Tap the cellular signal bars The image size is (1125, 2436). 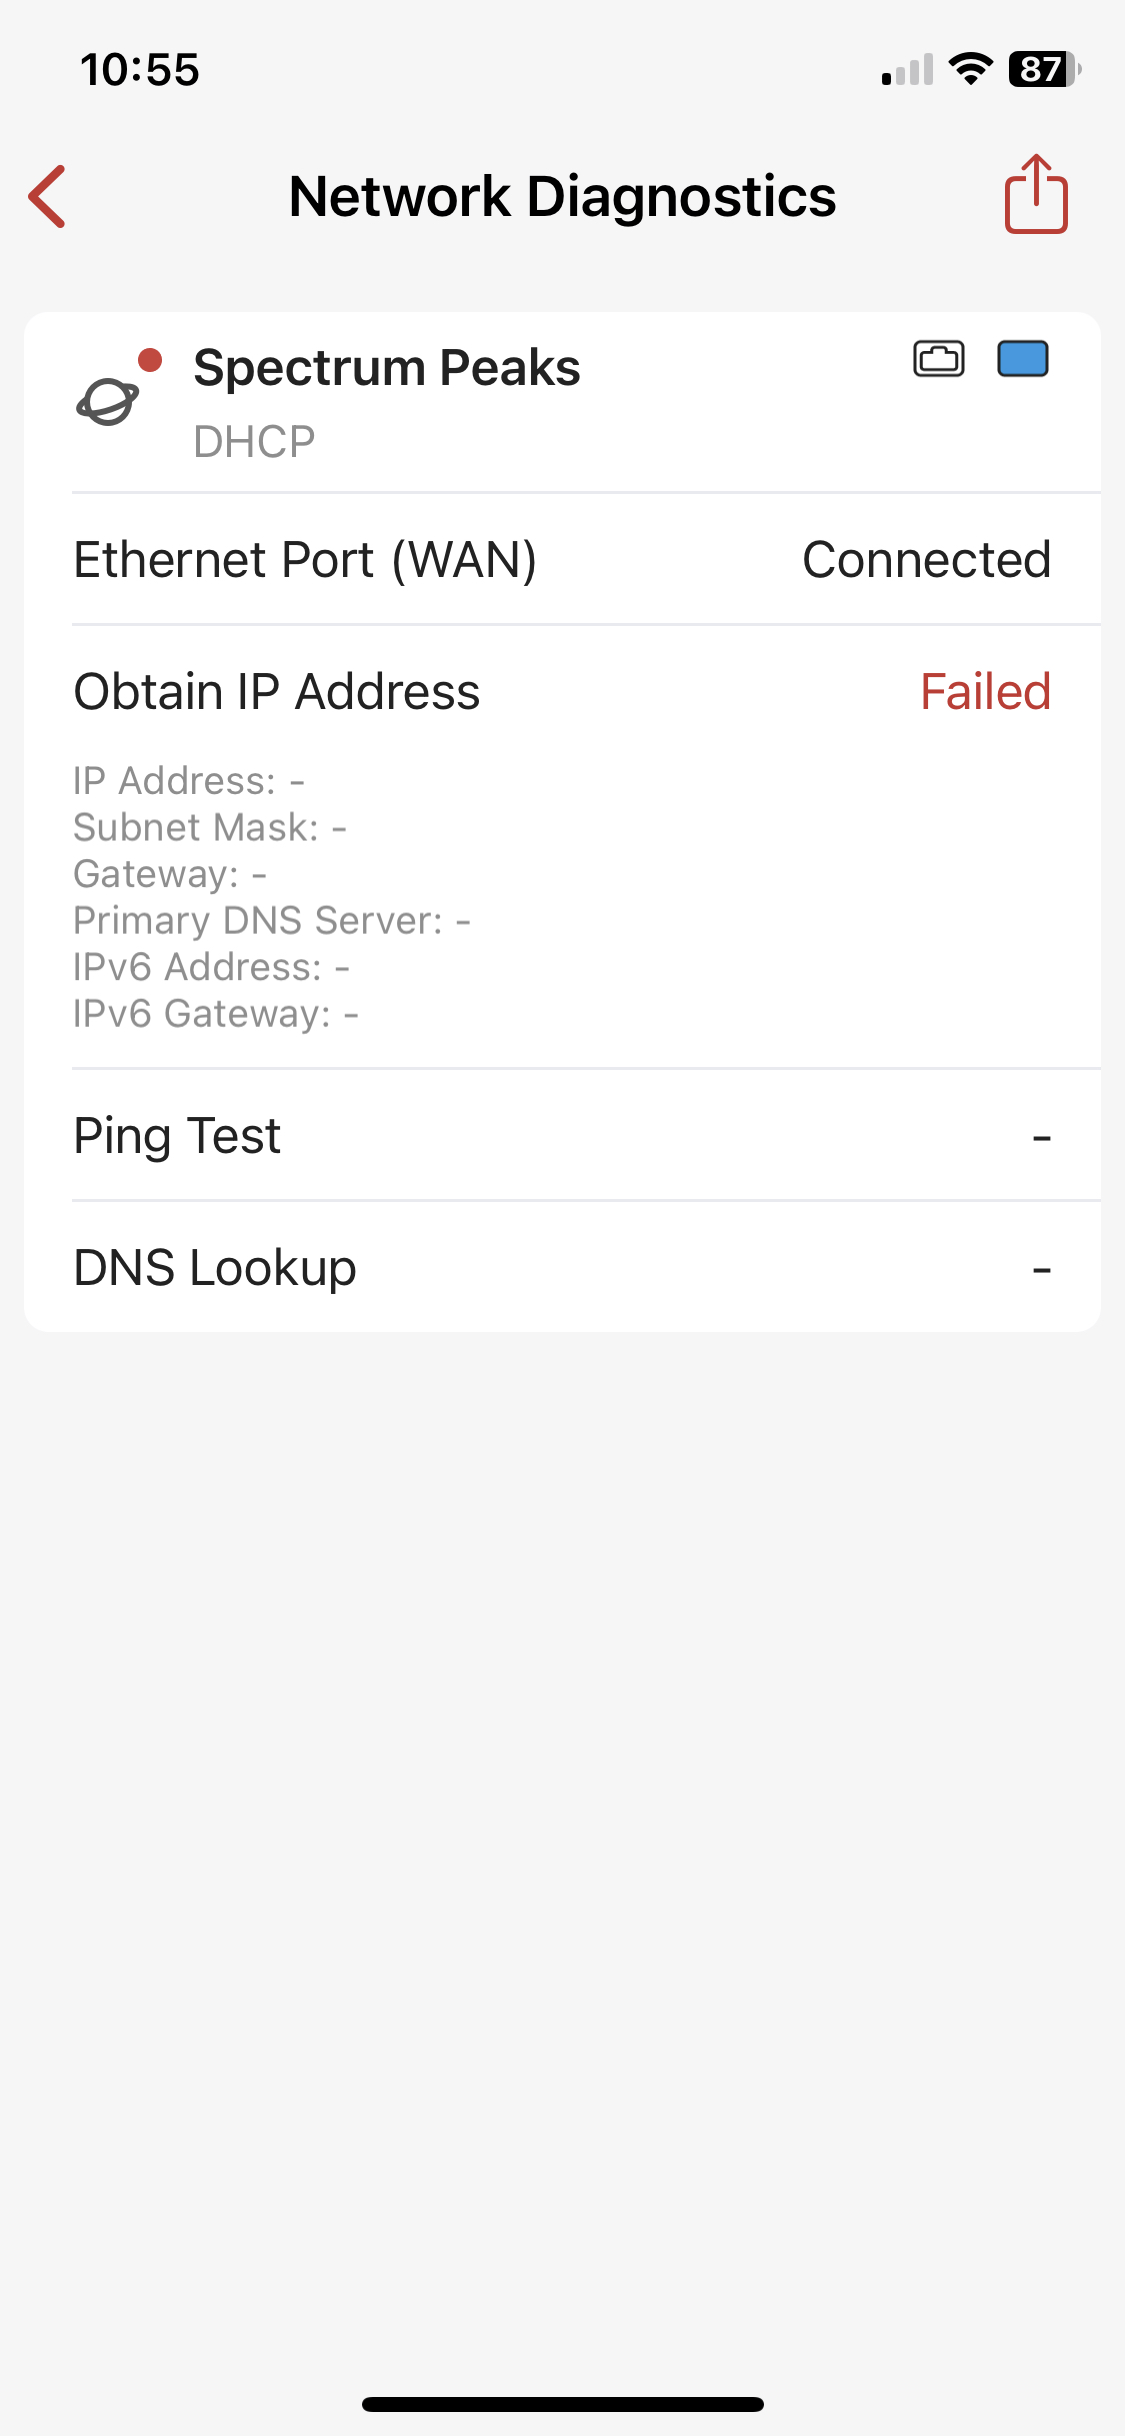click(907, 70)
